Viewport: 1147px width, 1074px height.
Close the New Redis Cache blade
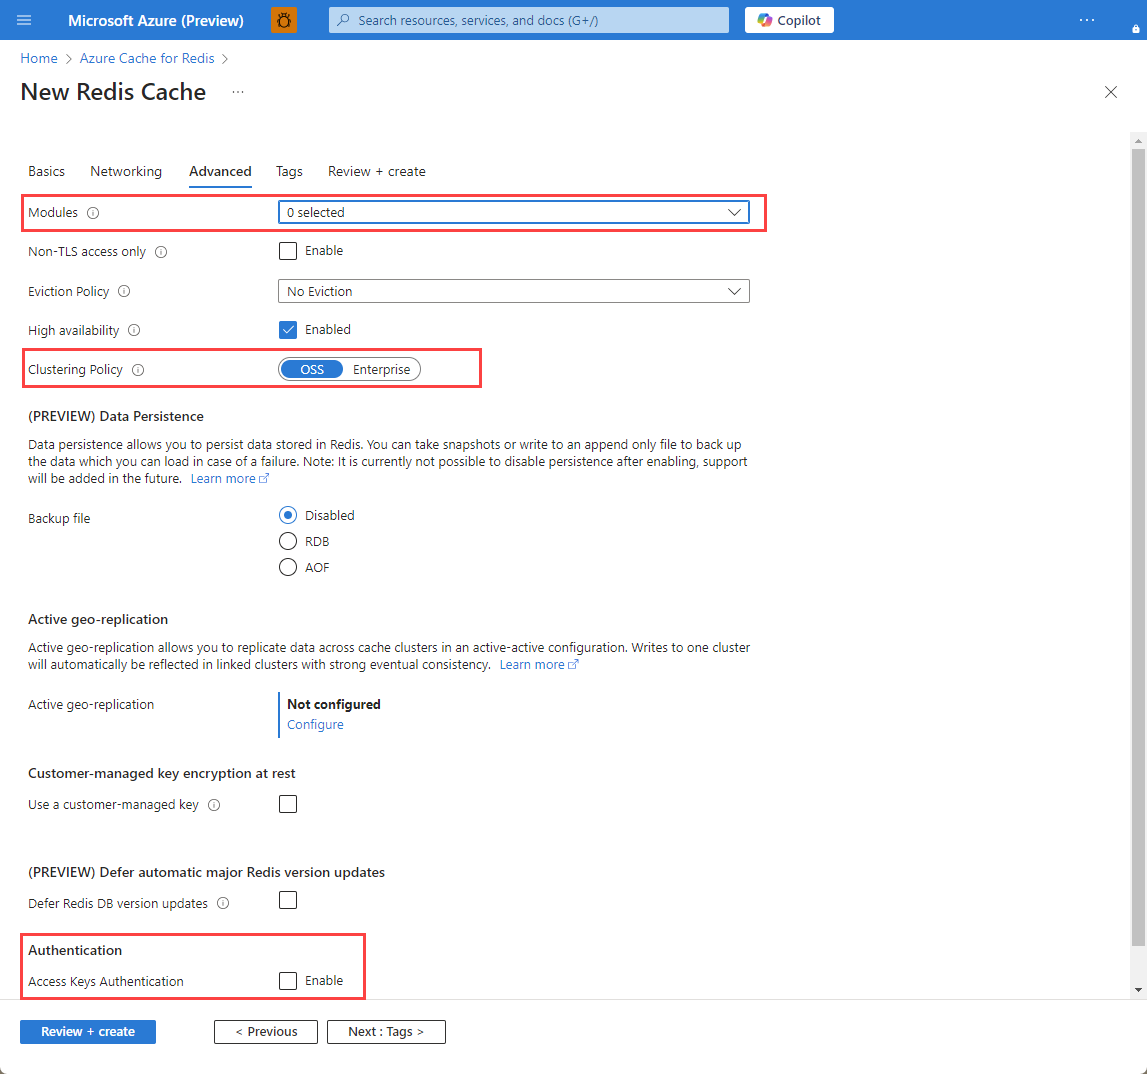[x=1110, y=92]
